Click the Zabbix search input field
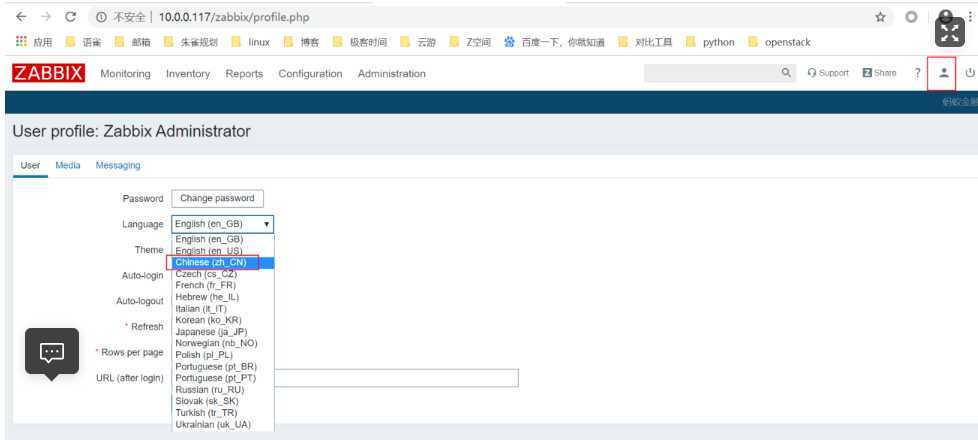 point(712,73)
